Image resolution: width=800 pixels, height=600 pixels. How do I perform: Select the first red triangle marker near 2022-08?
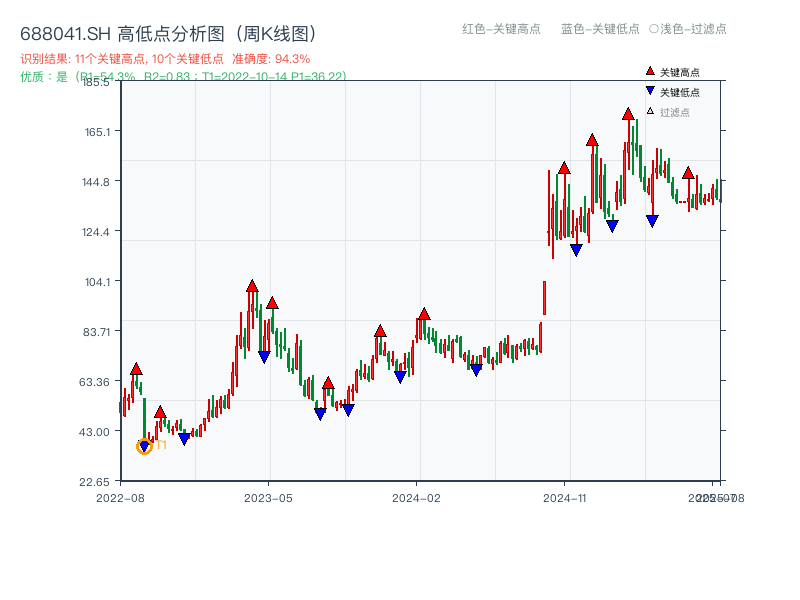click(137, 367)
